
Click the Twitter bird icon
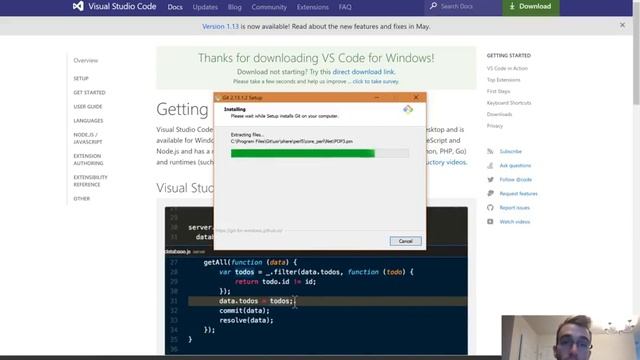pos(490,180)
